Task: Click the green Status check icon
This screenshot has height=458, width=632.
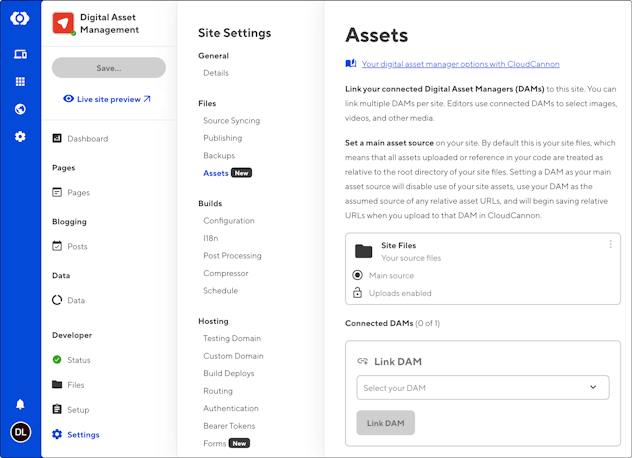Action: pyautogui.click(x=57, y=359)
